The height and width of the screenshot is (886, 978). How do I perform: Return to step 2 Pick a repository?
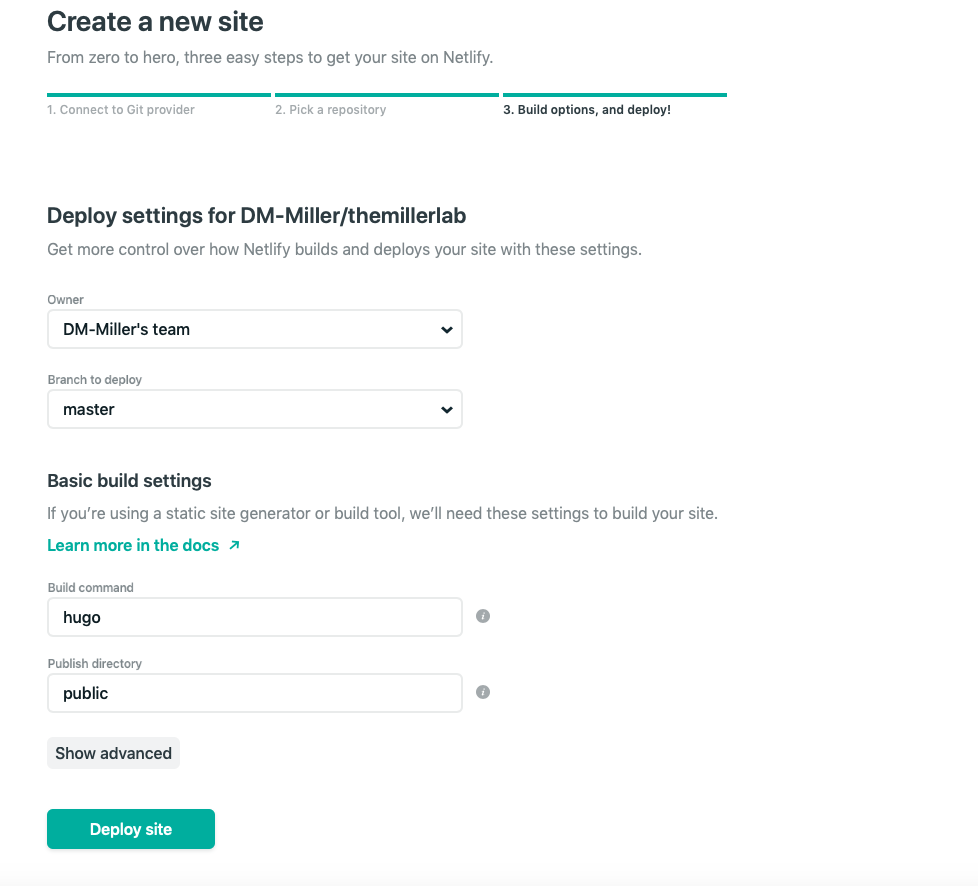click(331, 110)
